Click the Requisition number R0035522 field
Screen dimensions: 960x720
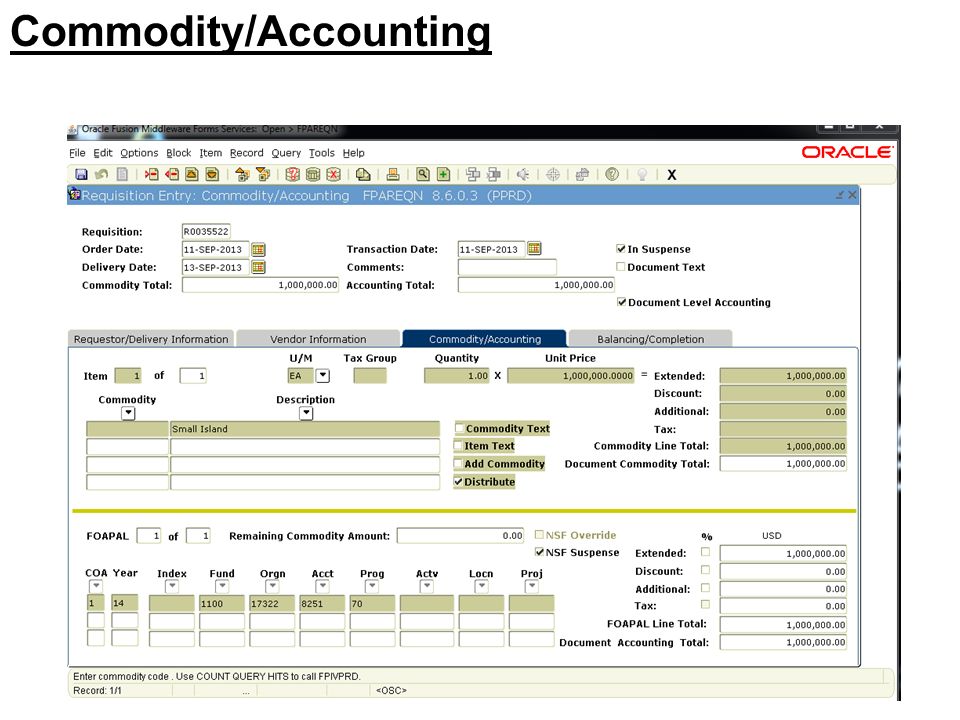click(206, 231)
